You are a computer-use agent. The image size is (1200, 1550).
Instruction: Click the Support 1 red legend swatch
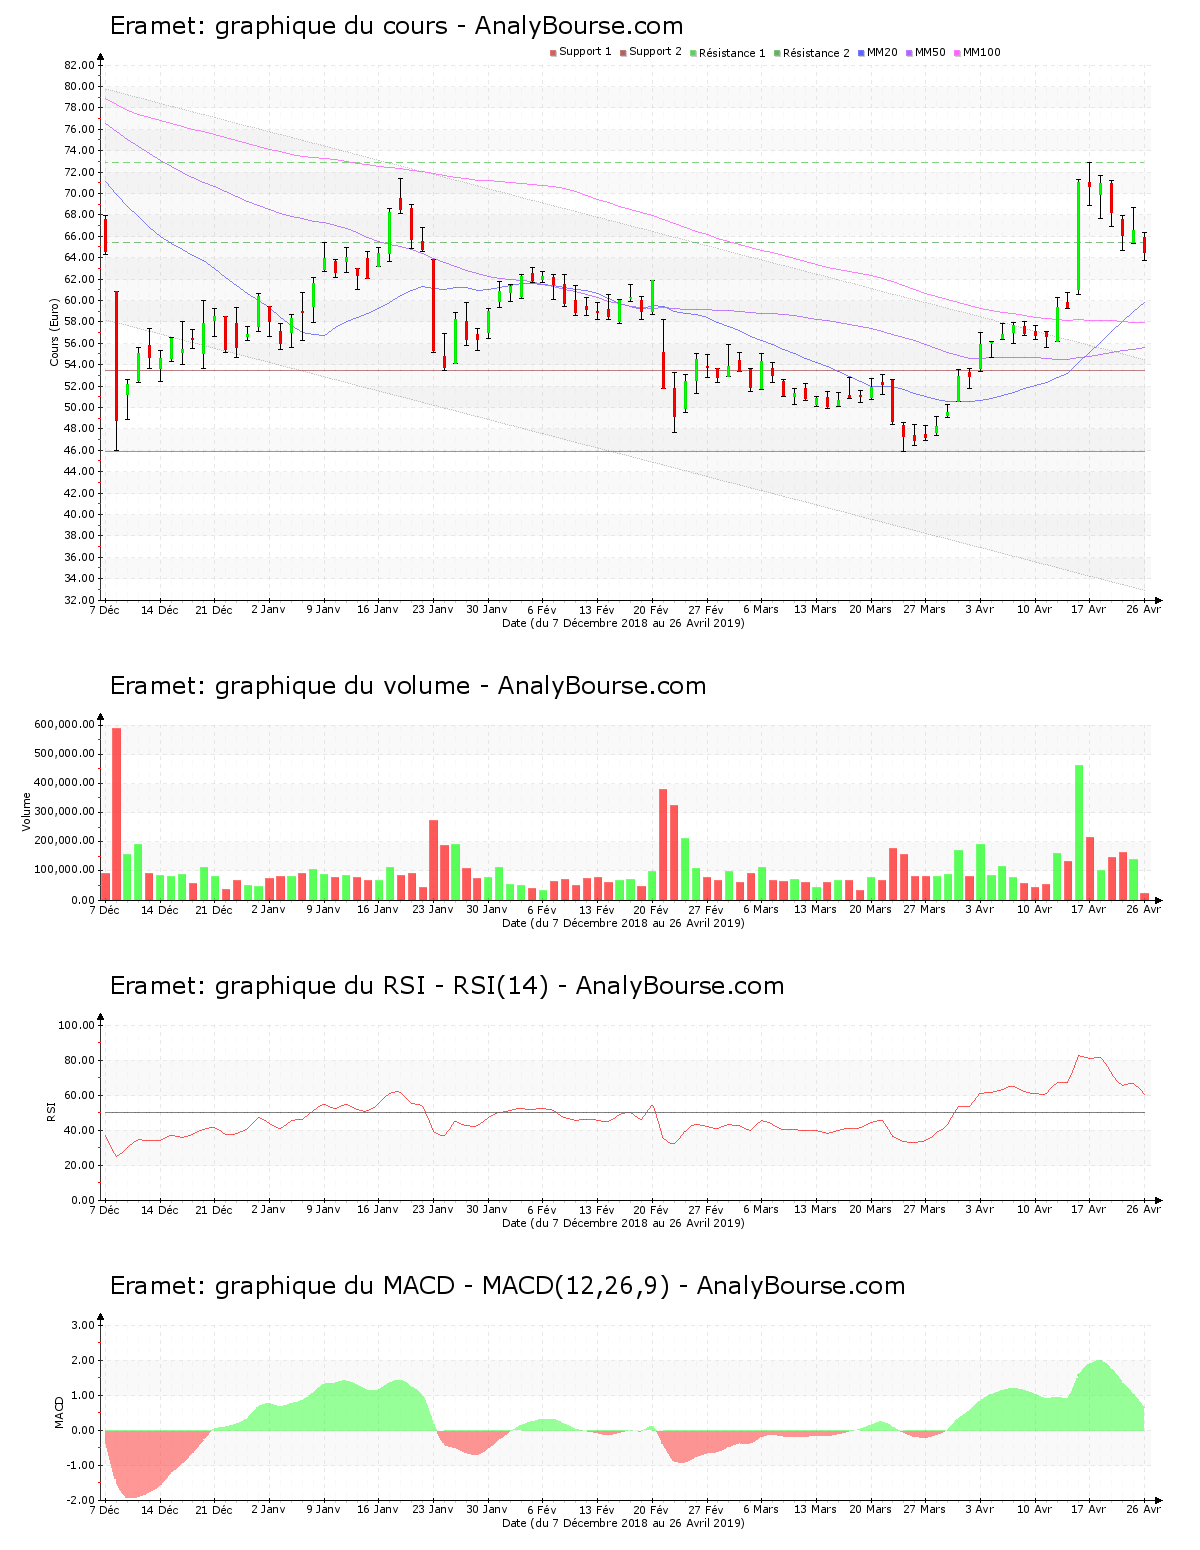[553, 53]
